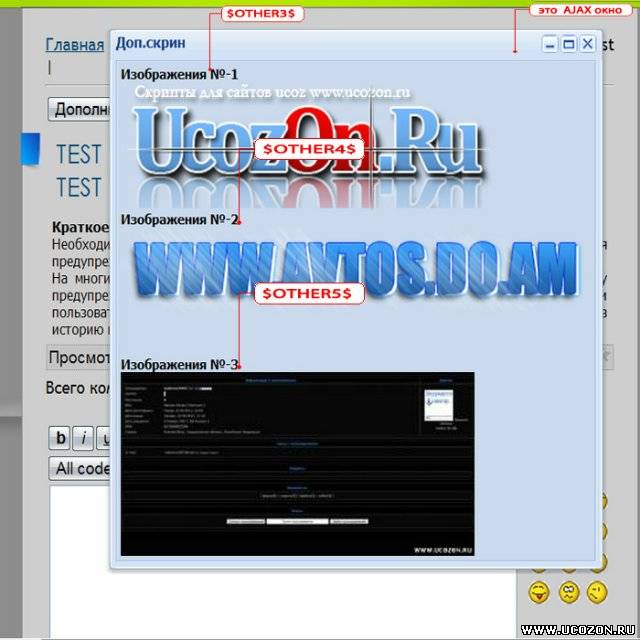
Task: Select the 'Изображения №-3' heading text
Action: [179, 364]
